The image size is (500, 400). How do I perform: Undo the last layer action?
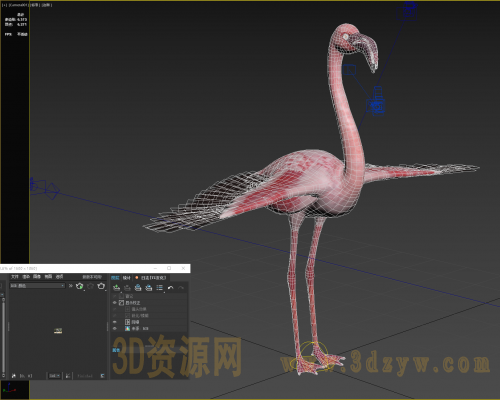(x=171, y=288)
